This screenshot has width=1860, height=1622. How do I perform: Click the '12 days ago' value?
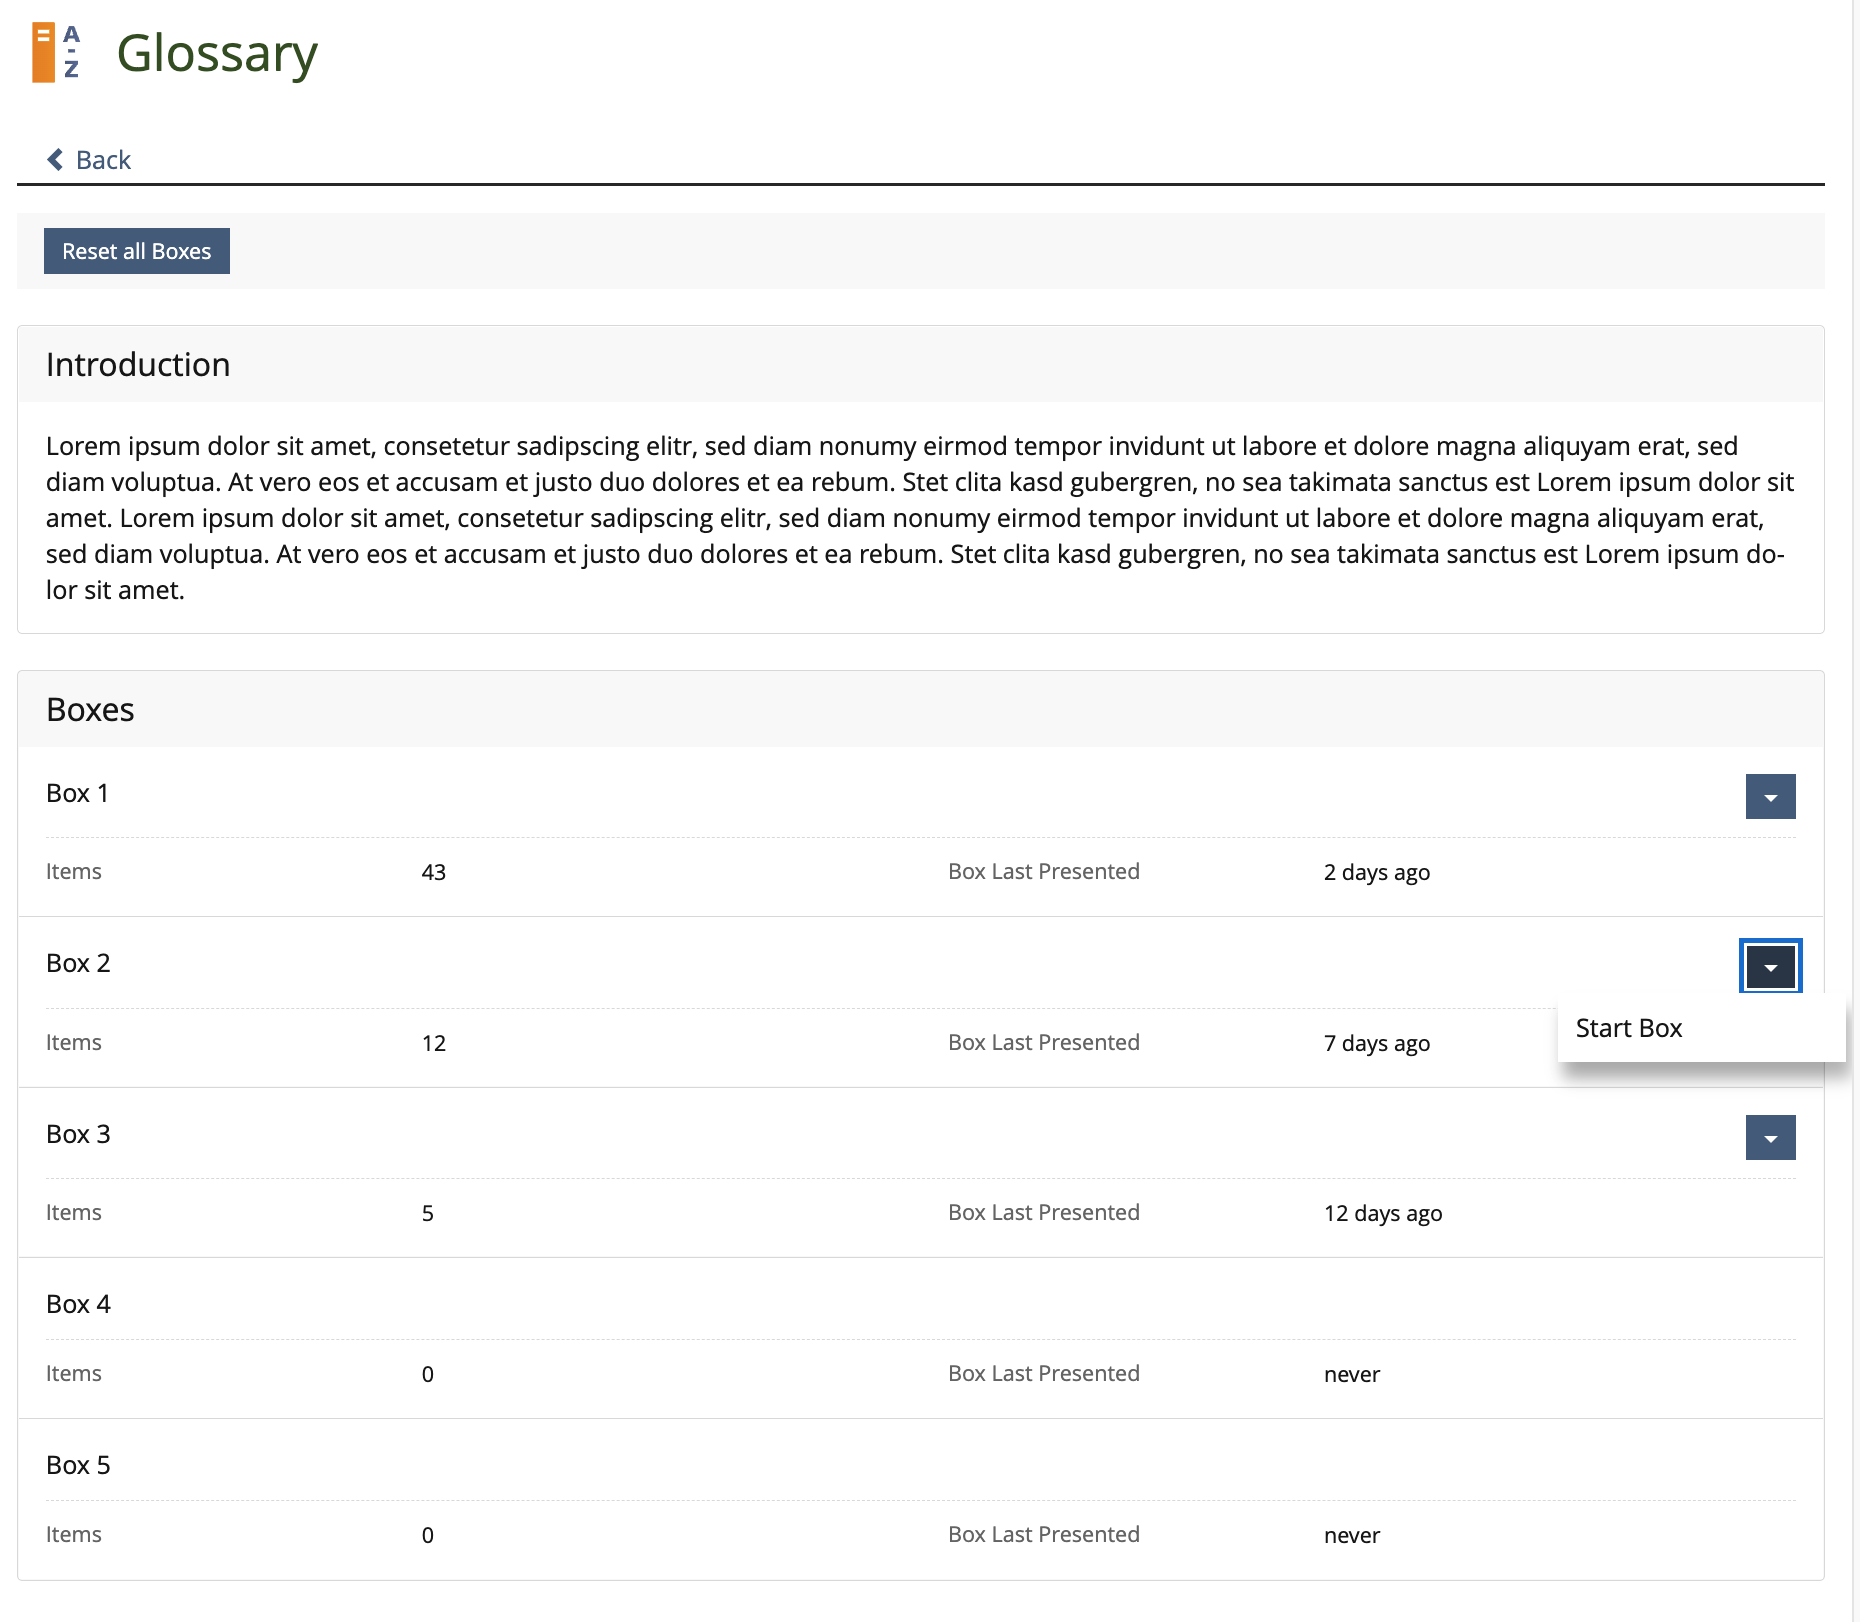pos(1382,1213)
